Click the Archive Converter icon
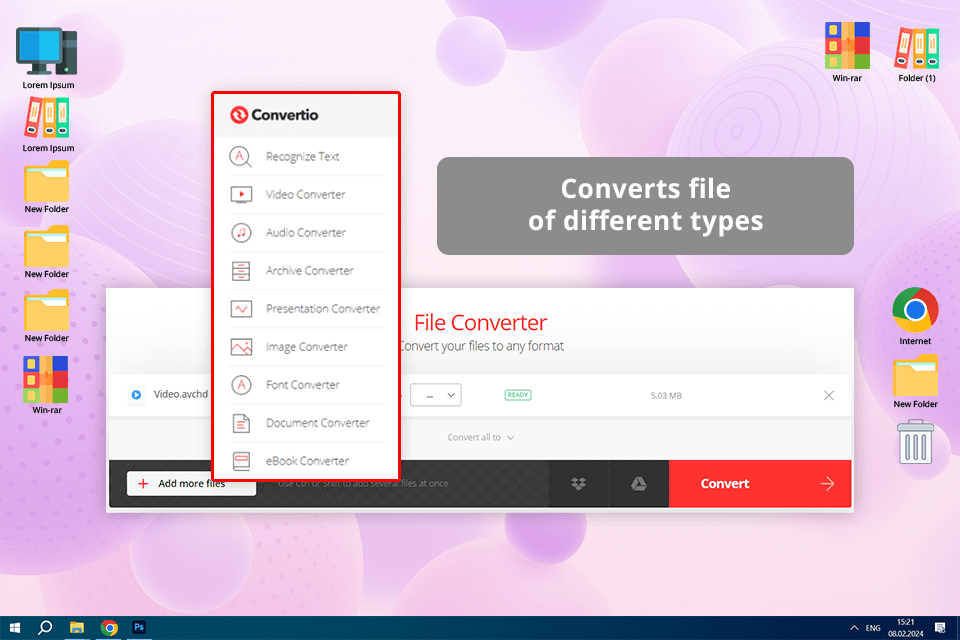The height and width of the screenshot is (640, 960). 241,271
